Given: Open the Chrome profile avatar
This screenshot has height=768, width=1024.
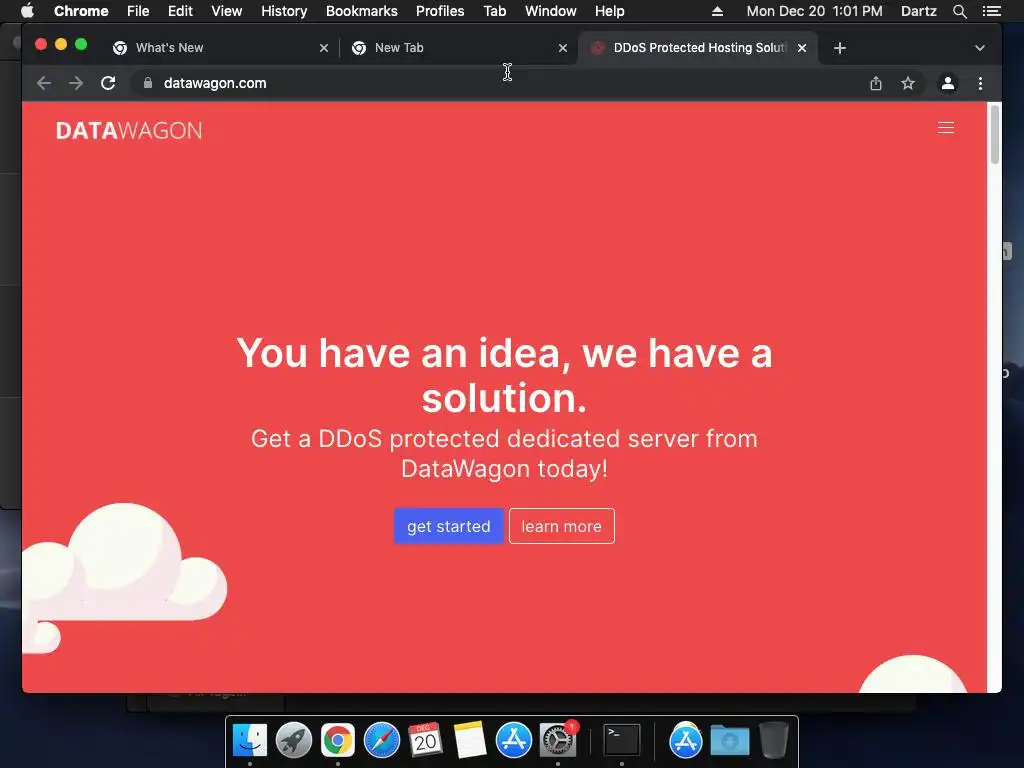Looking at the screenshot, I should point(948,83).
